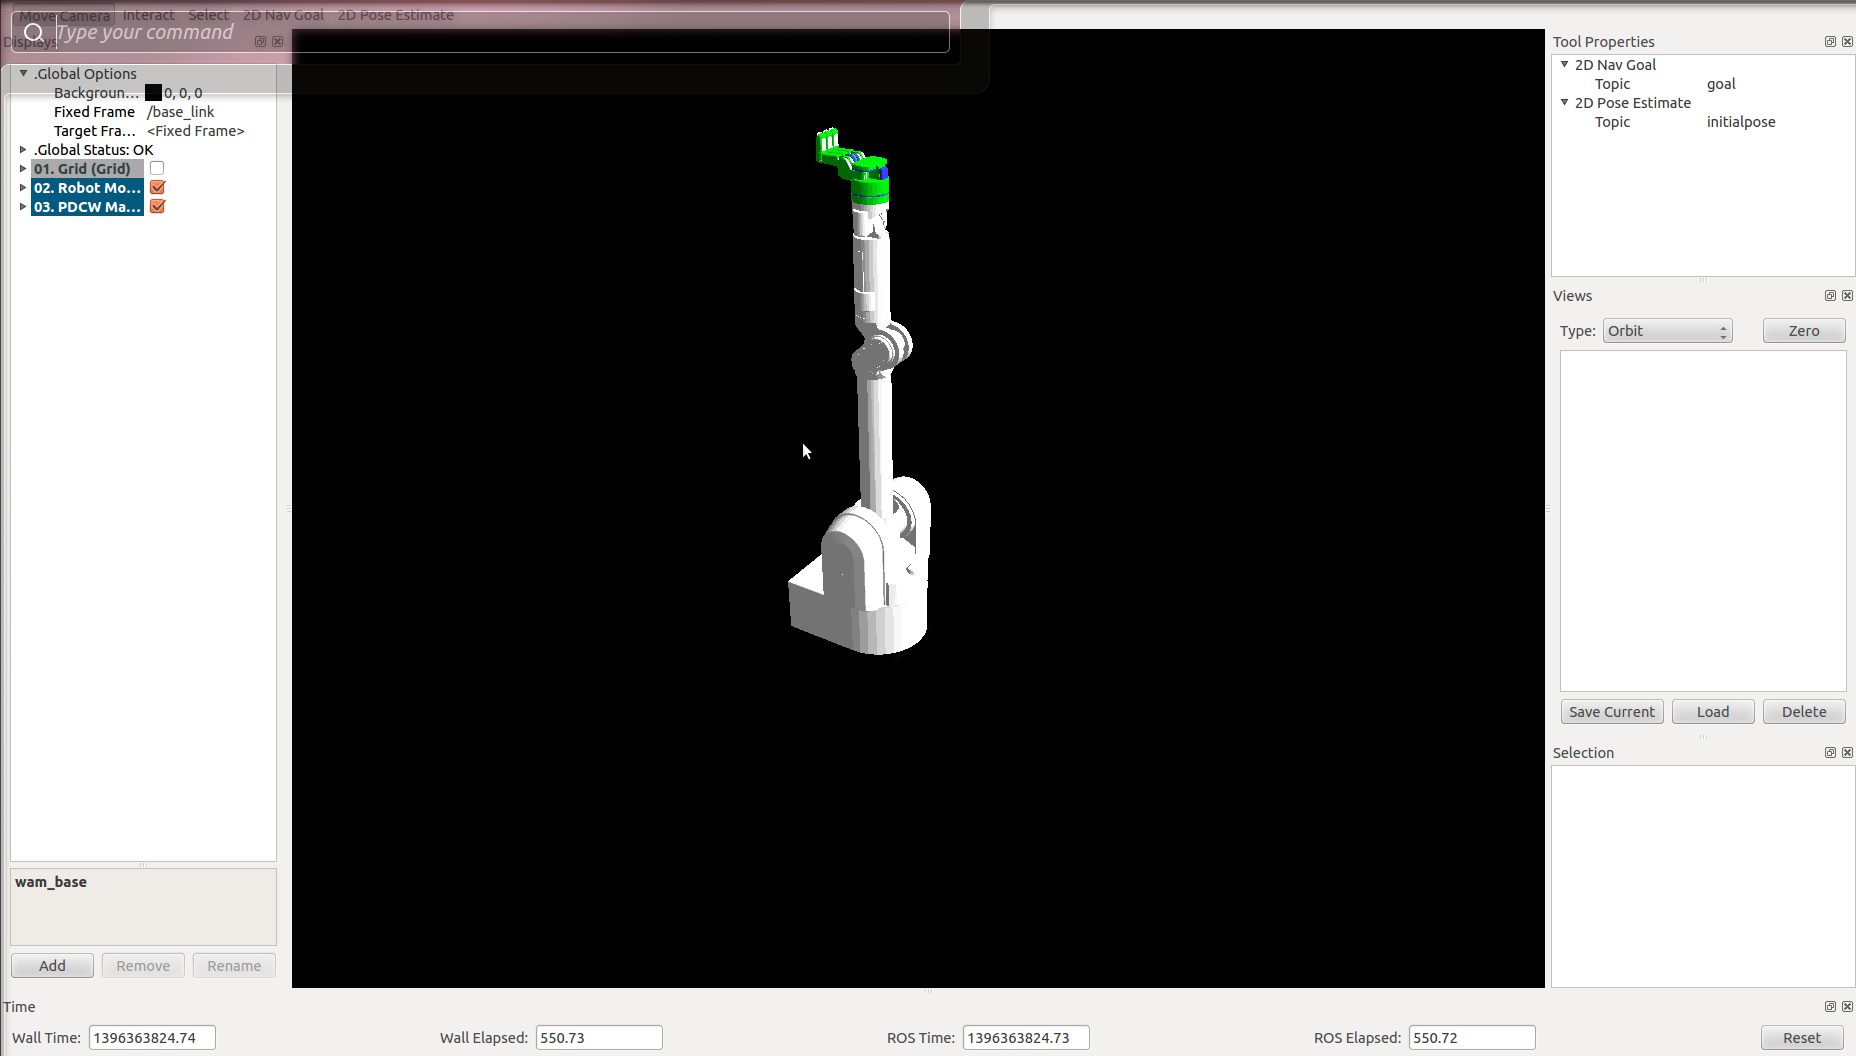1856x1056 pixels.
Task: Detach the Views panel using float icon
Action: 1830,296
